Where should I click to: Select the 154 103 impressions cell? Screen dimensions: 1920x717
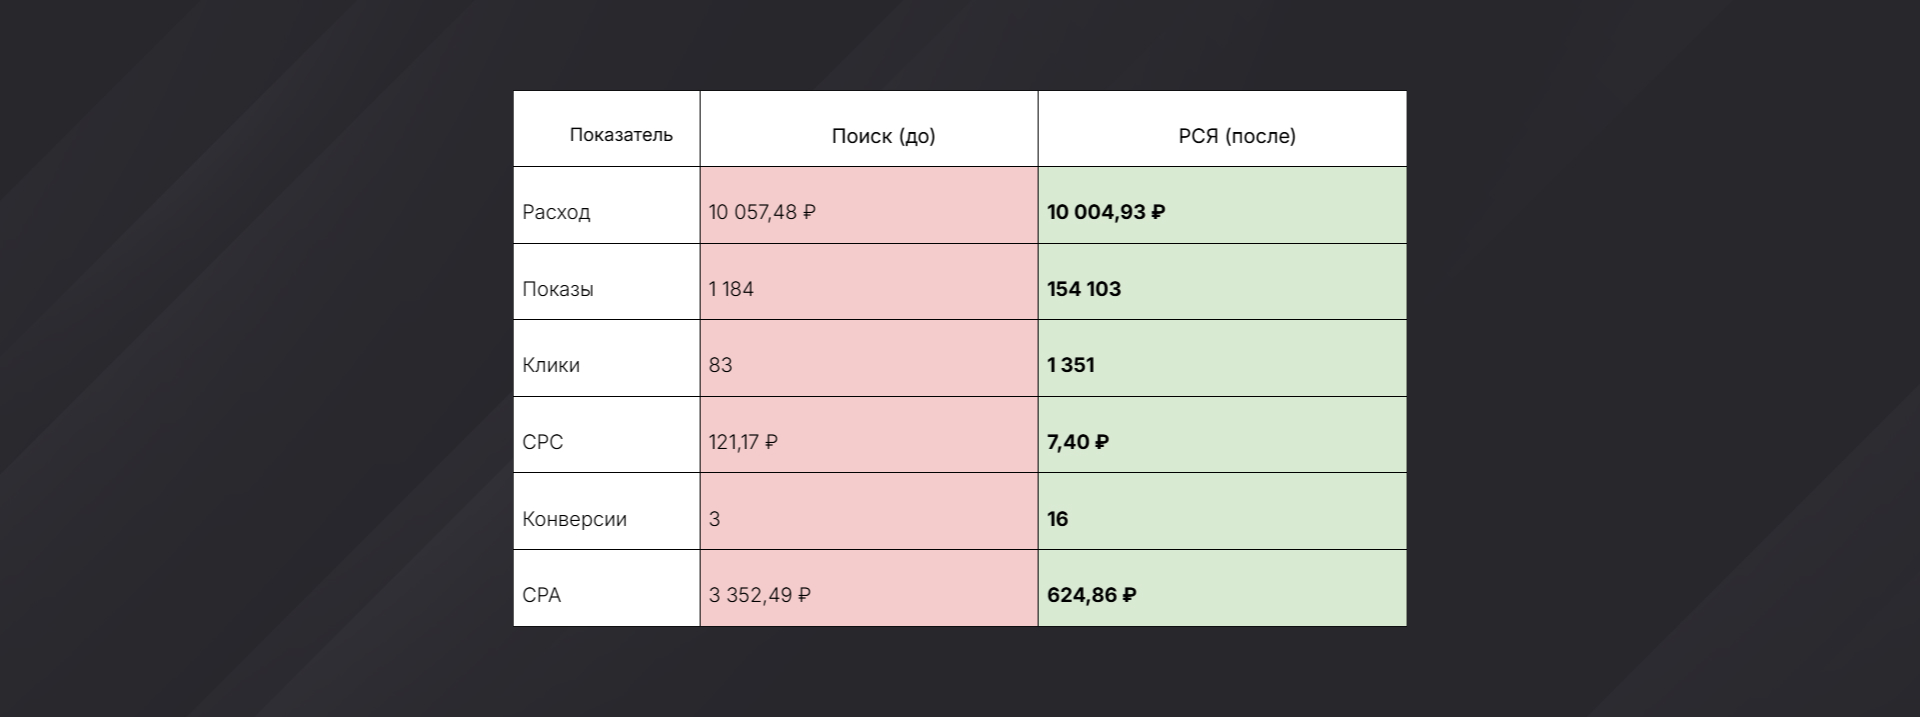point(1084,289)
